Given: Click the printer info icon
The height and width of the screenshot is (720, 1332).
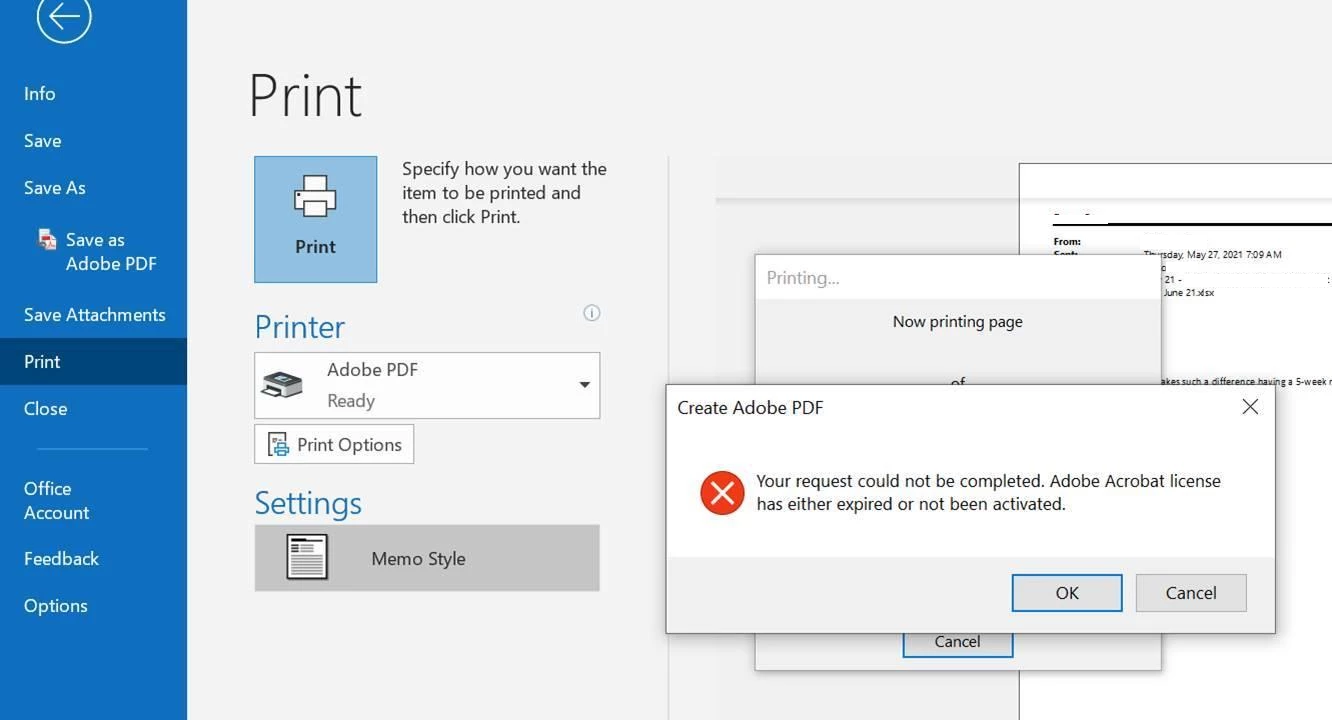Looking at the screenshot, I should [x=592, y=313].
